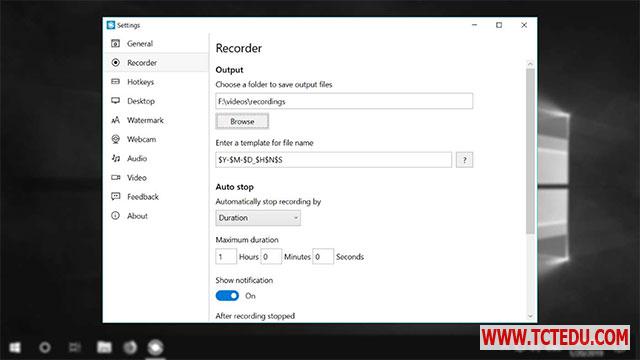Turn off the Show notification switch
The width and height of the screenshot is (640, 360).
[x=227, y=296]
